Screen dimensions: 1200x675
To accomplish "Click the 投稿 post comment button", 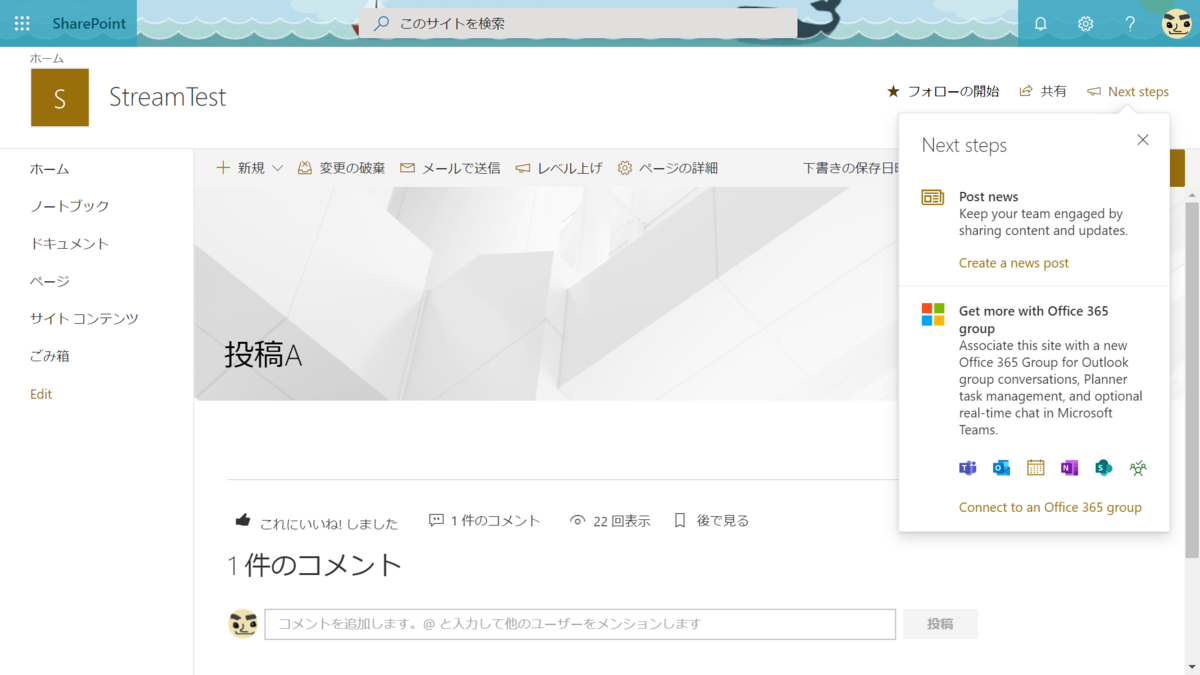I will pos(940,624).
